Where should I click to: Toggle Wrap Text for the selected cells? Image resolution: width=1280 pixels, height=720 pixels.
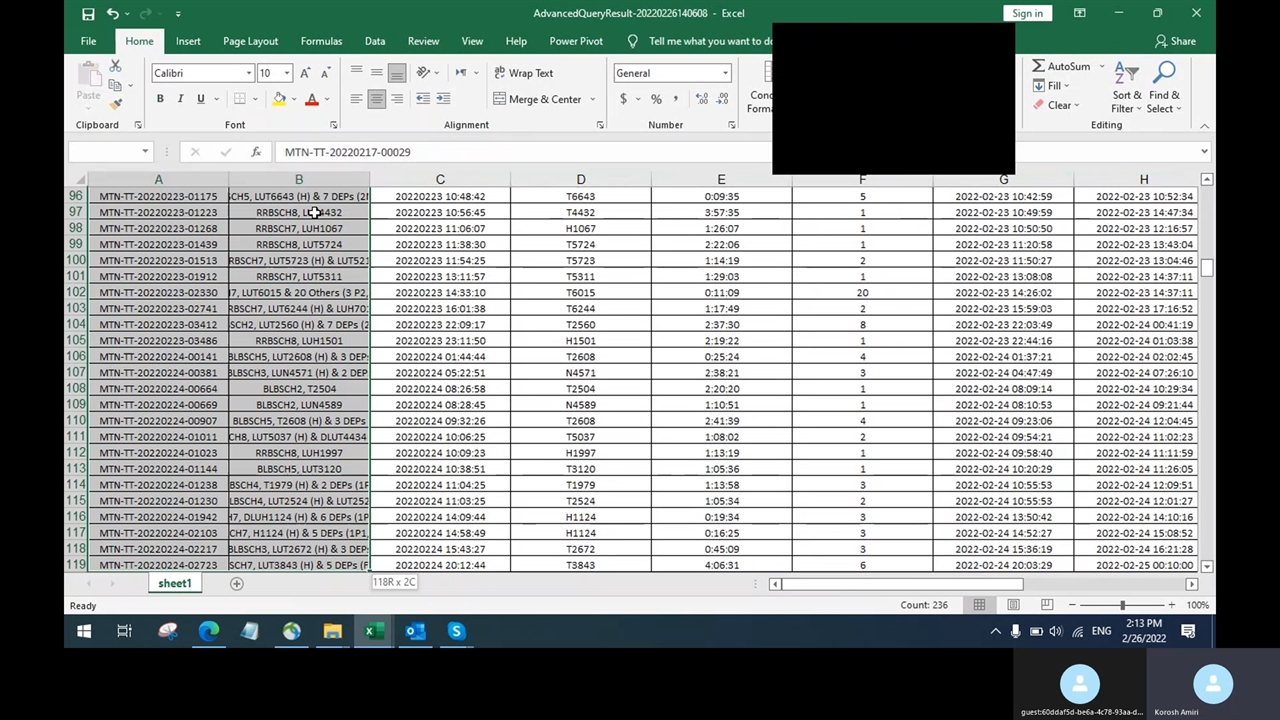pos(523,73)
